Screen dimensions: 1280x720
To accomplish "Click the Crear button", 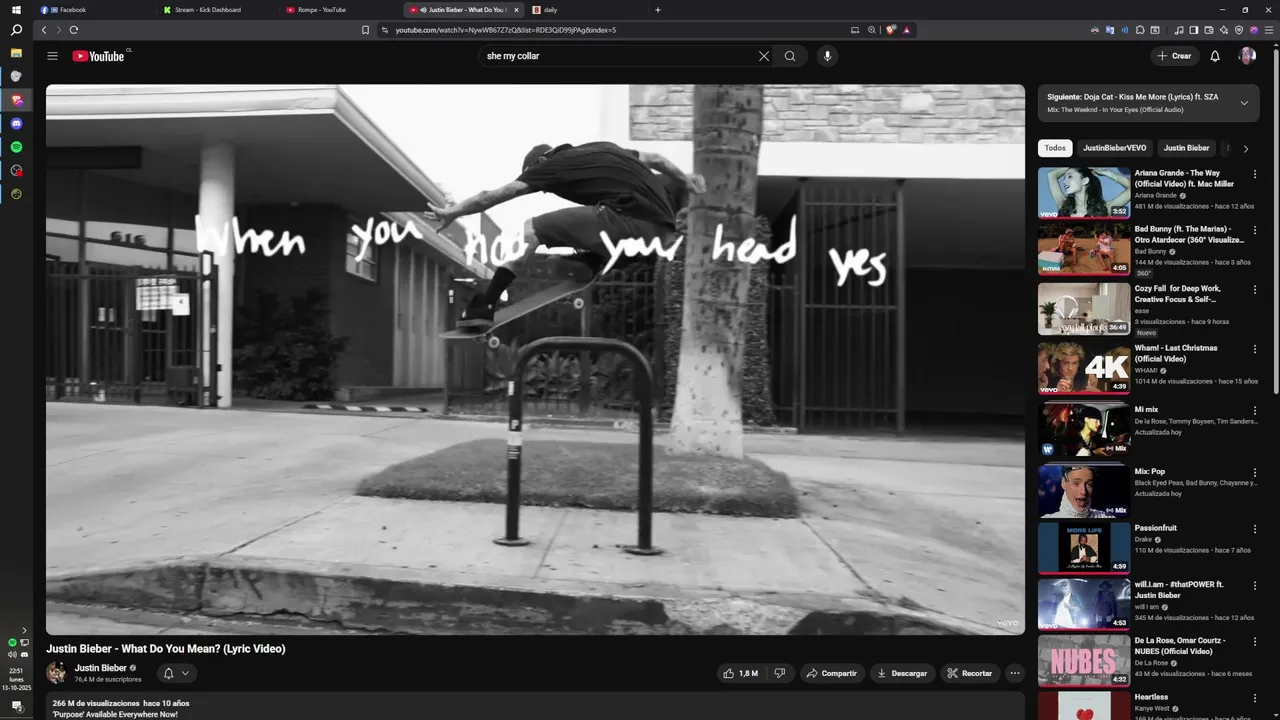I will tap(1174, 56).
